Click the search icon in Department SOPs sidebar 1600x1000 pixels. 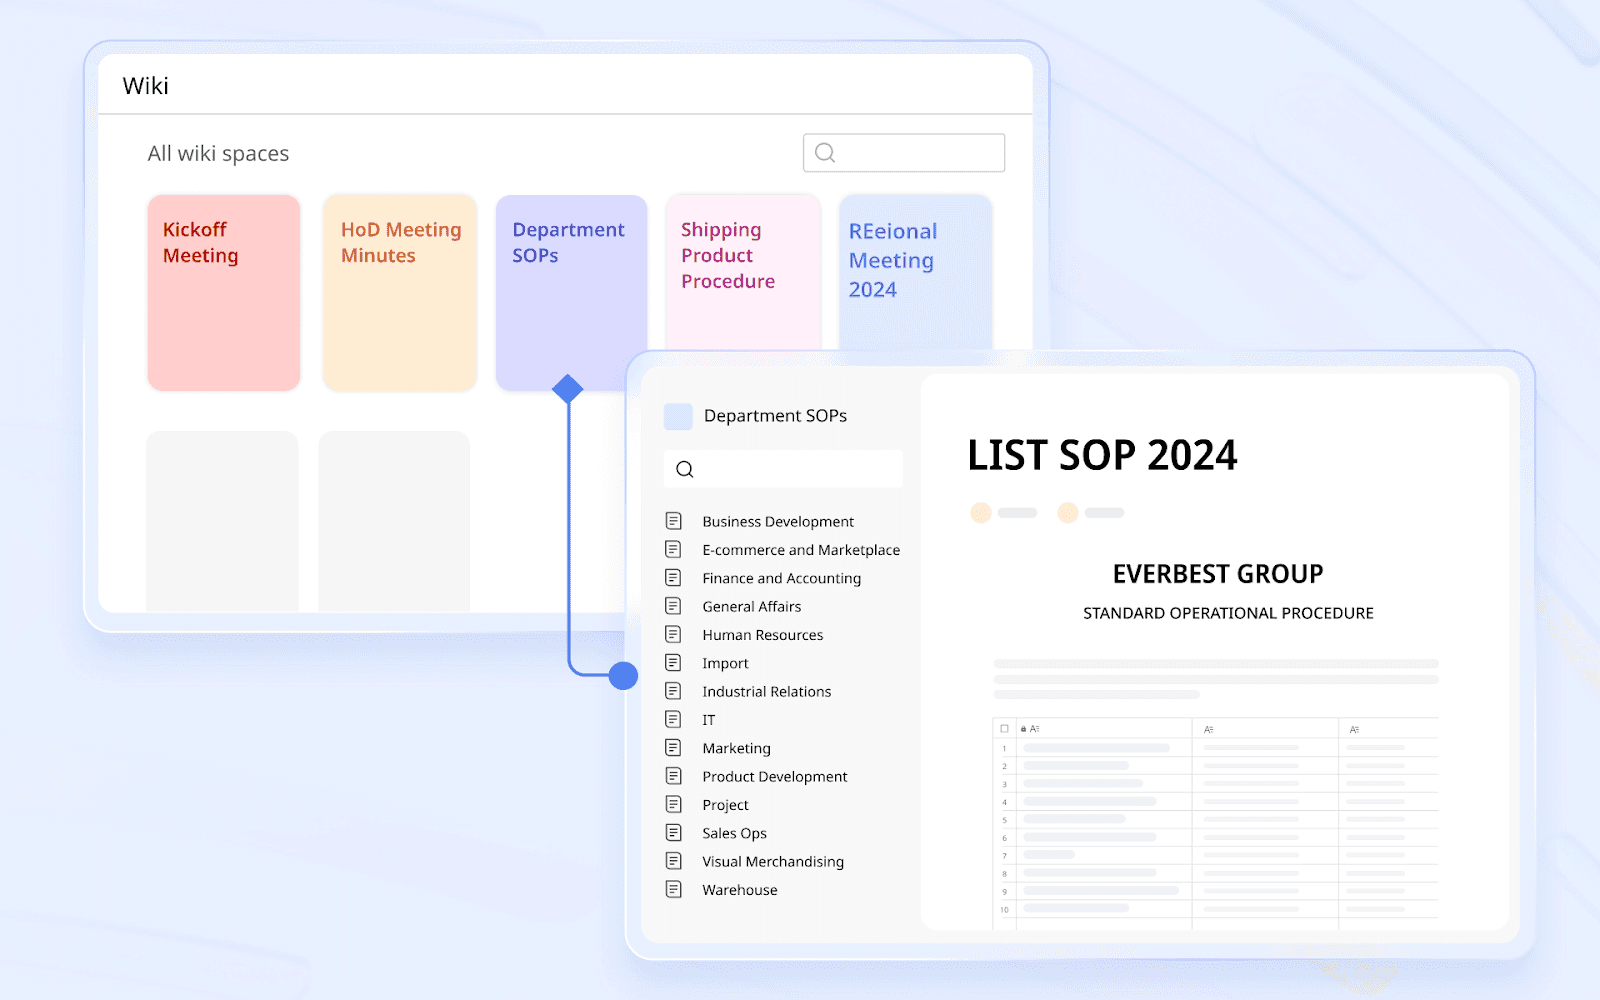pos(684,468)
